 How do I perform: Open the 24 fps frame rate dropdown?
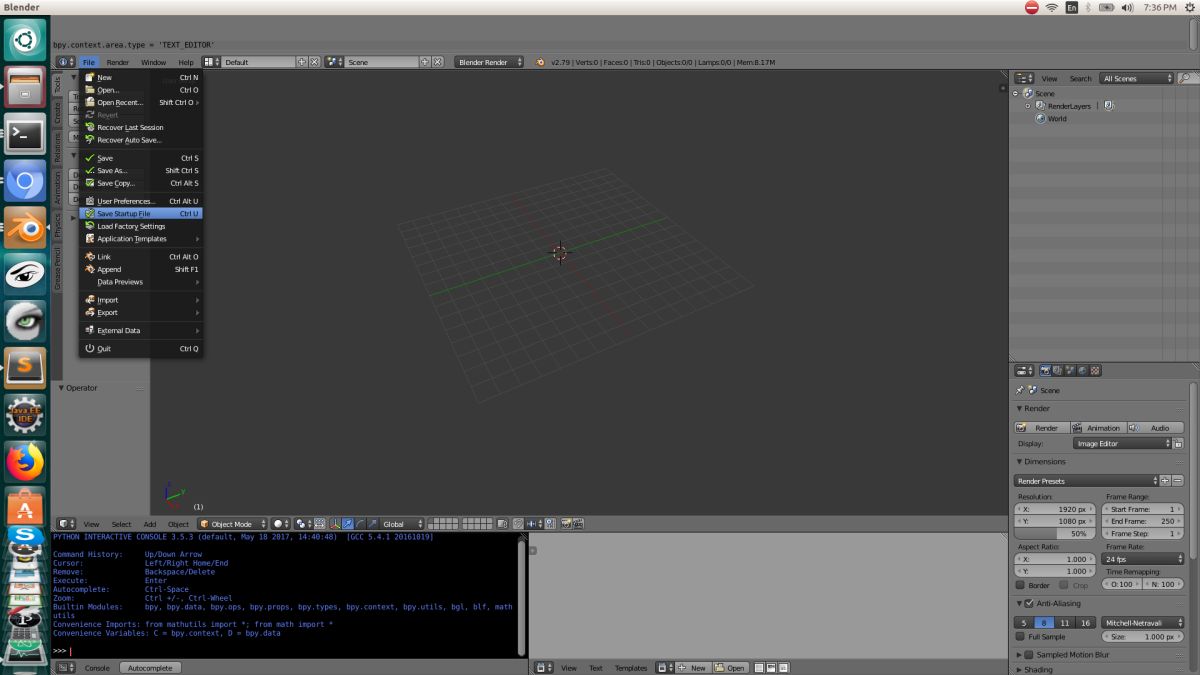[1143, 559]
